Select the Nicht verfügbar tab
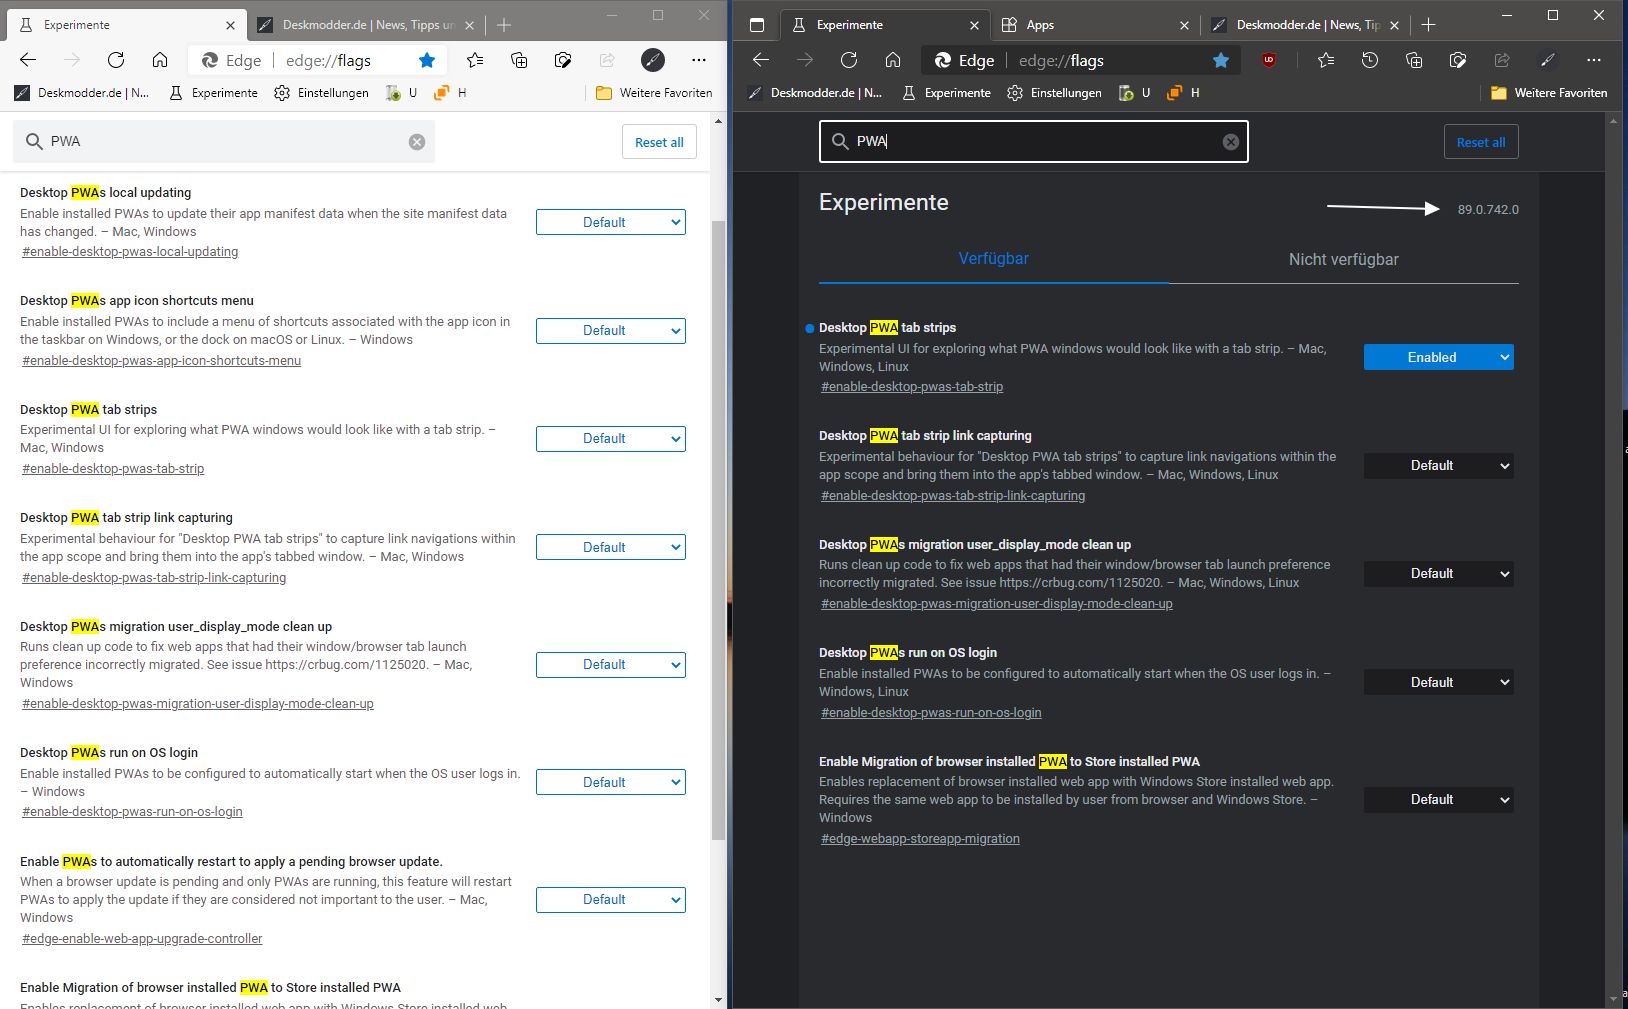Screen dimensions: 1628x1009 coord(1343,259)
